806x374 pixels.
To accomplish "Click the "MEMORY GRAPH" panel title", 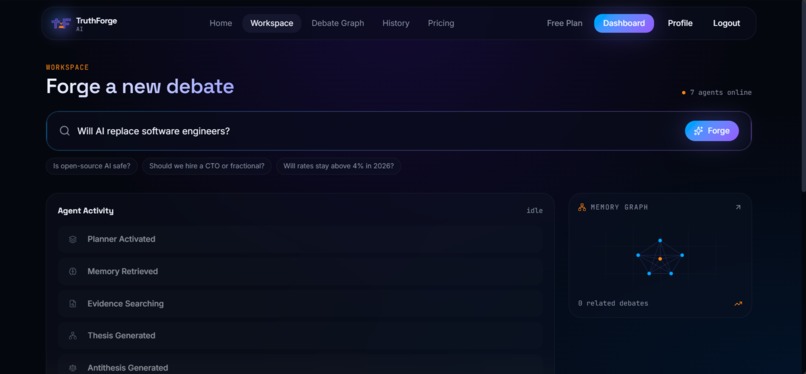I will point(619,208).
